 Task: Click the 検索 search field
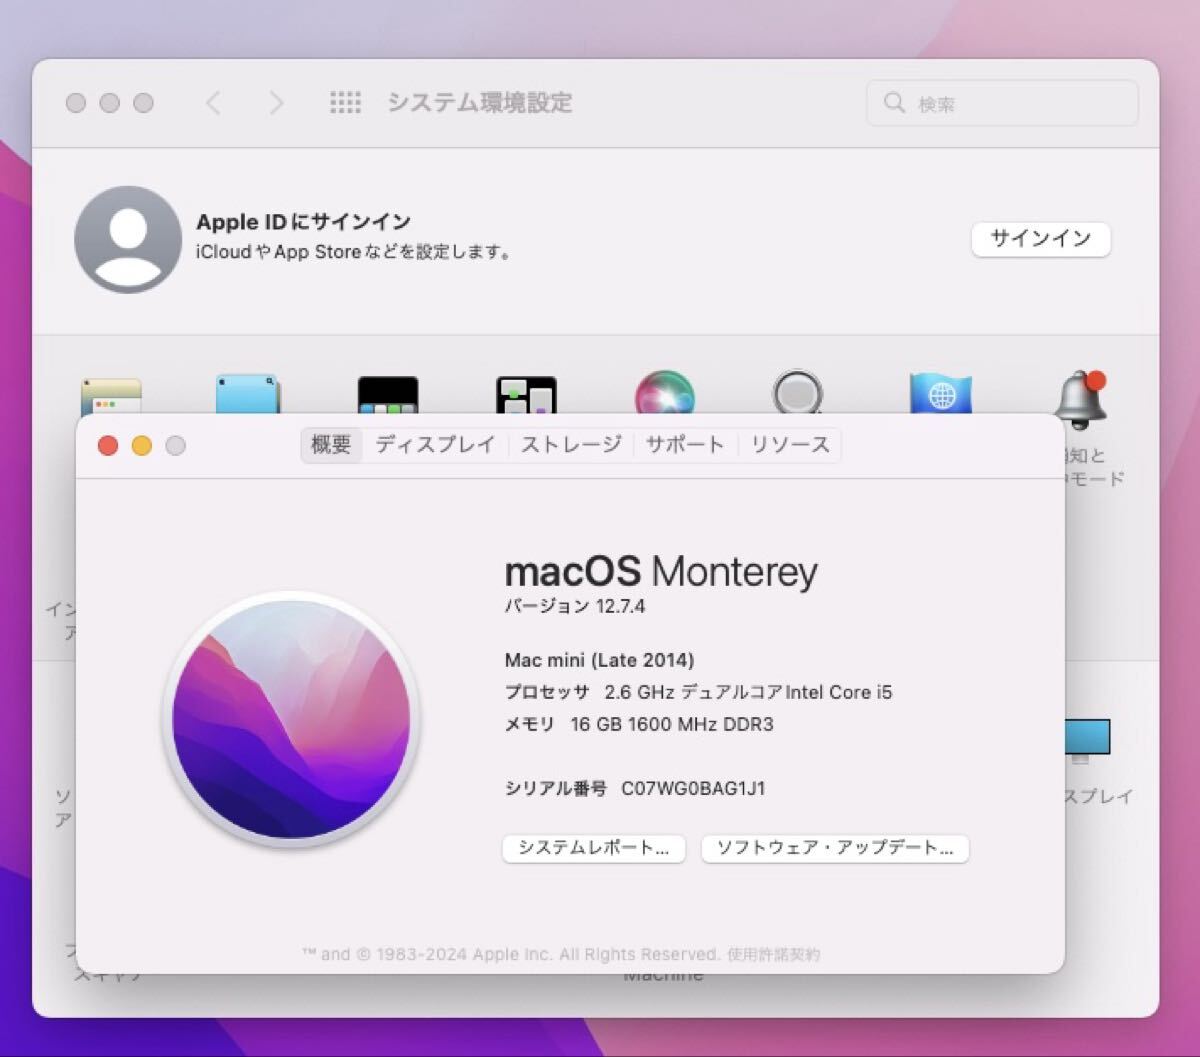(x=1002, y=103)
